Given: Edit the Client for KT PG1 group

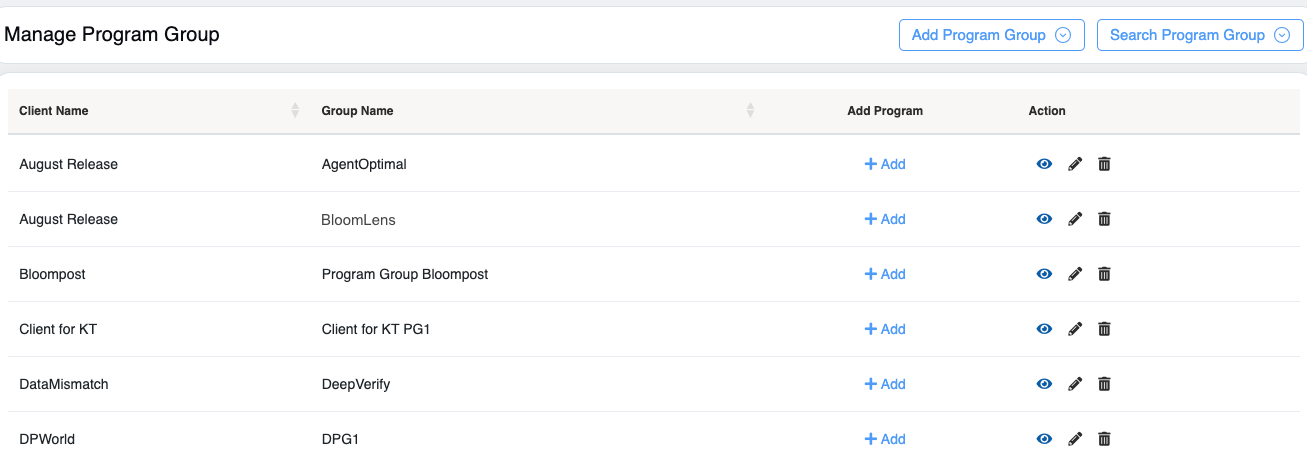Looking at the screenshot, I should (1075, 329).
